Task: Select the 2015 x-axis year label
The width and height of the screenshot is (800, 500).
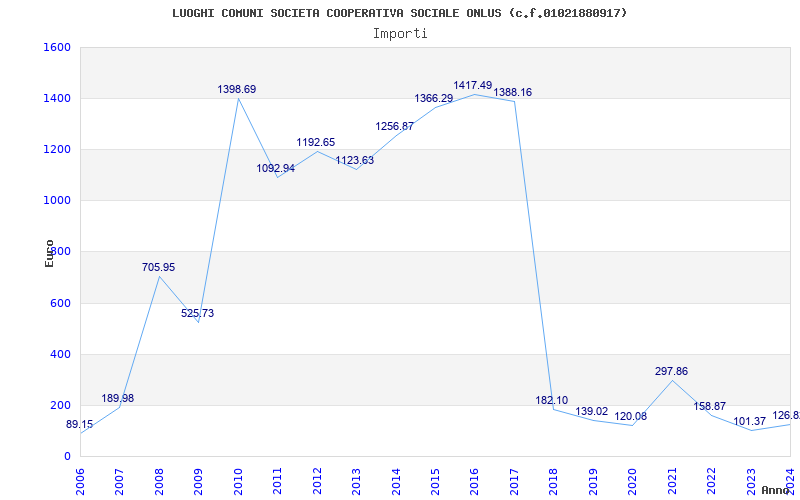Action: point(435,482)
